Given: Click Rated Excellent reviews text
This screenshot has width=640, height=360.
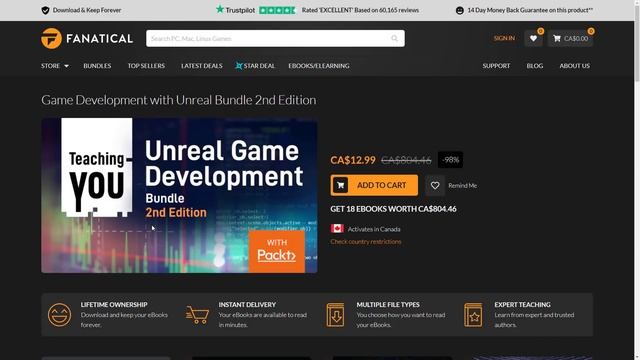Looking at the screenshot, I should coord(360,10).
